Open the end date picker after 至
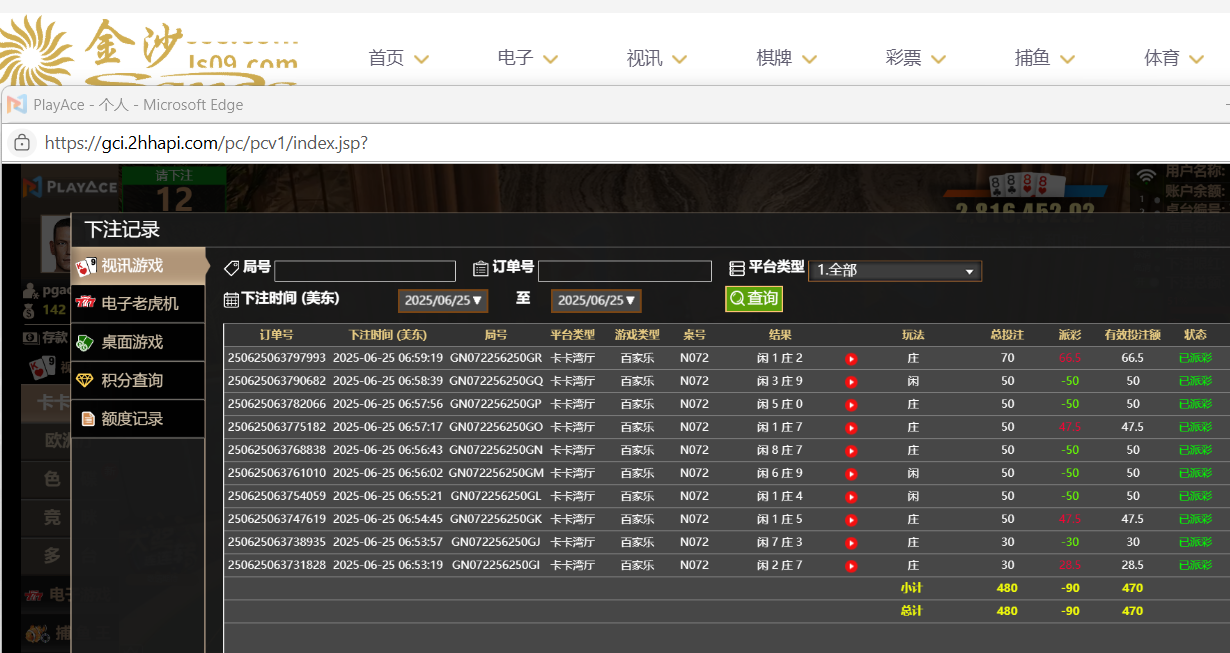The height and width of the screenshot is (653, 1230). (595, 300)
